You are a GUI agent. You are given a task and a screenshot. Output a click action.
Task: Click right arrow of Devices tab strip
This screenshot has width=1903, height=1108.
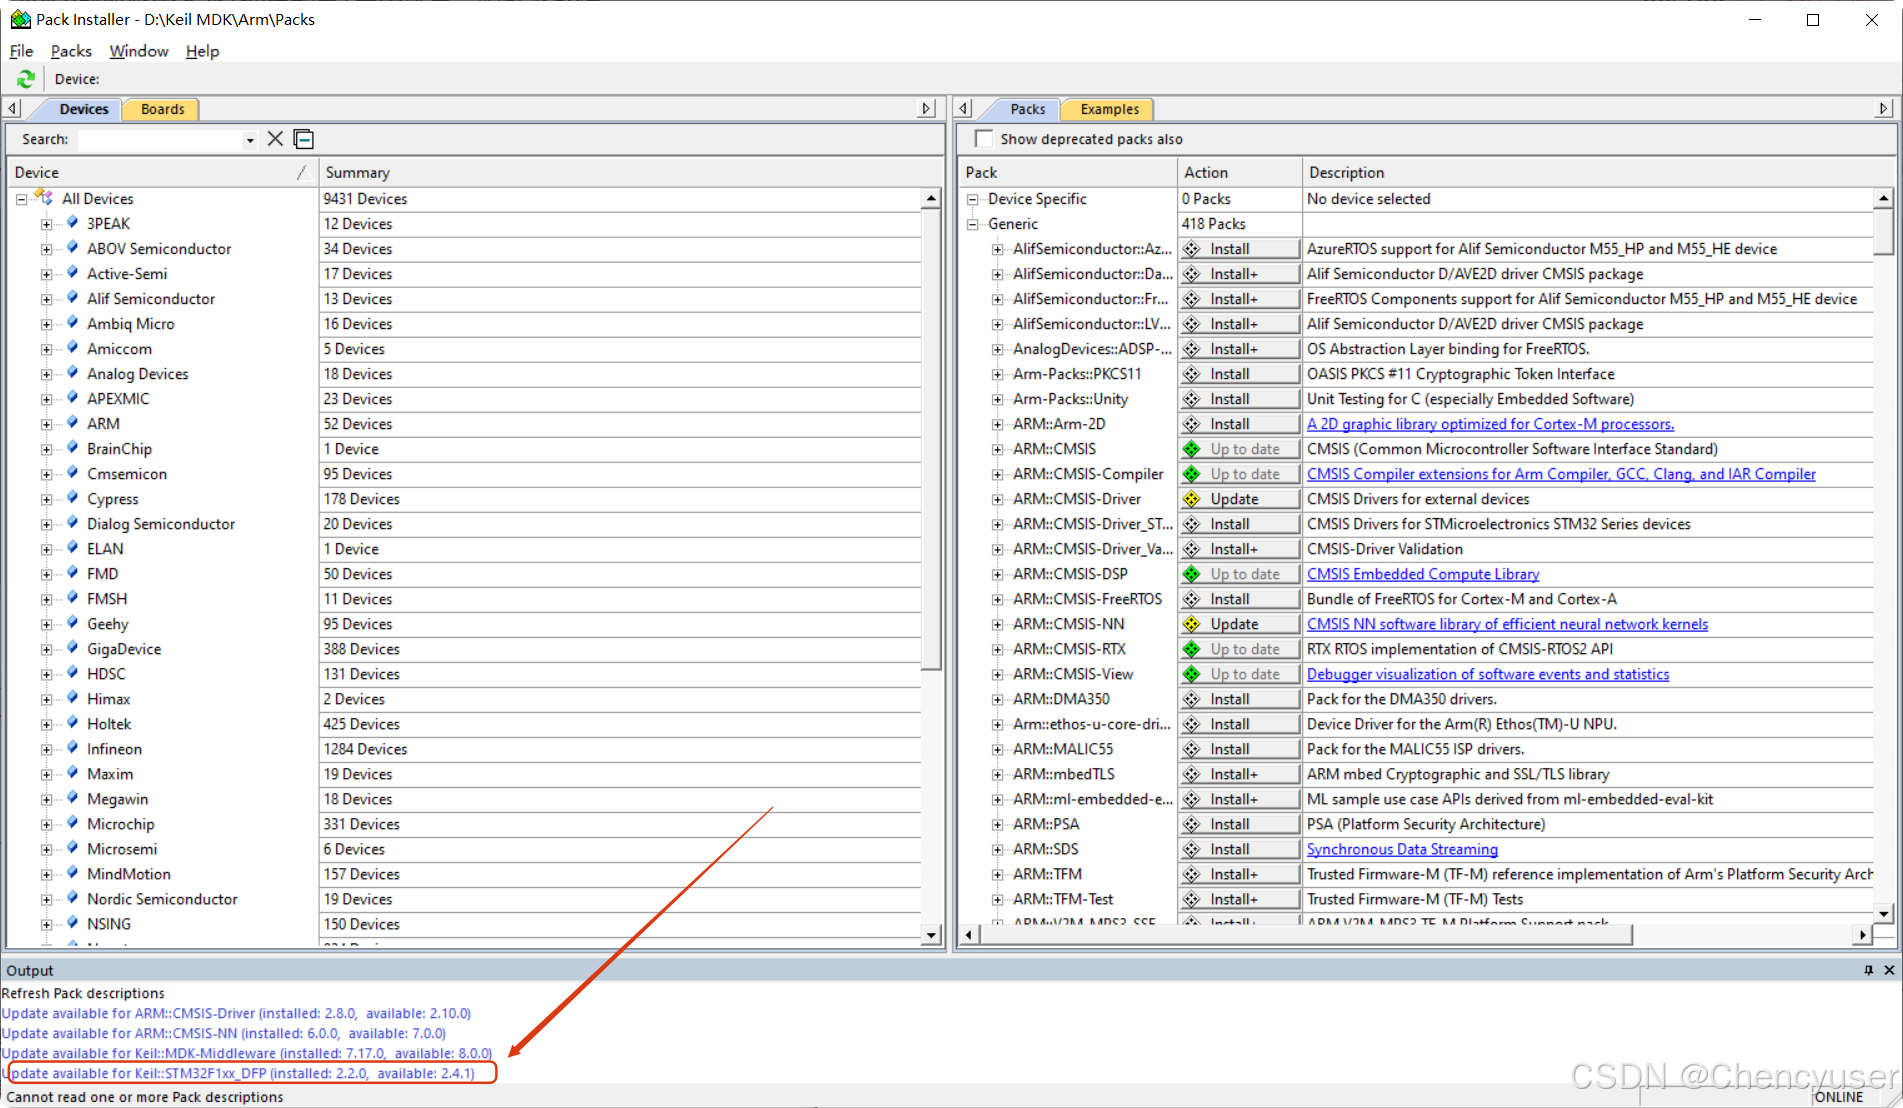[x=926, y=108]
